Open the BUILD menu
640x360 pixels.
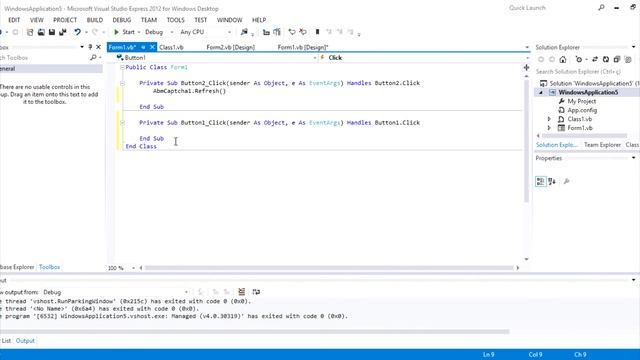(x=95, y=20)
